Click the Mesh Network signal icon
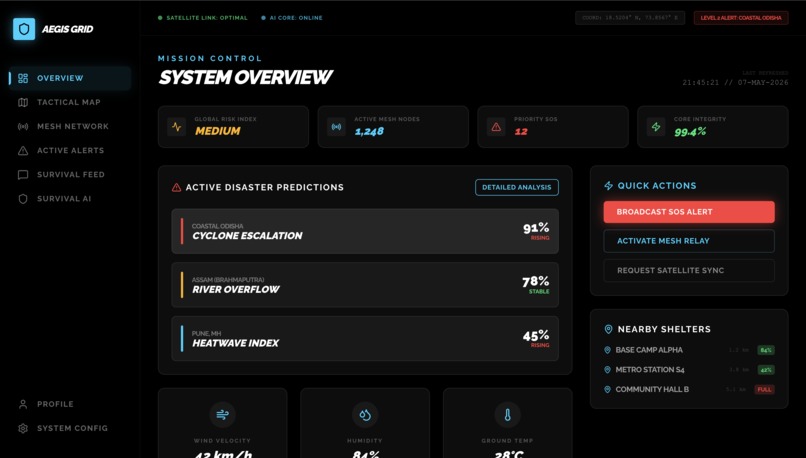 [x=23, y=126]
